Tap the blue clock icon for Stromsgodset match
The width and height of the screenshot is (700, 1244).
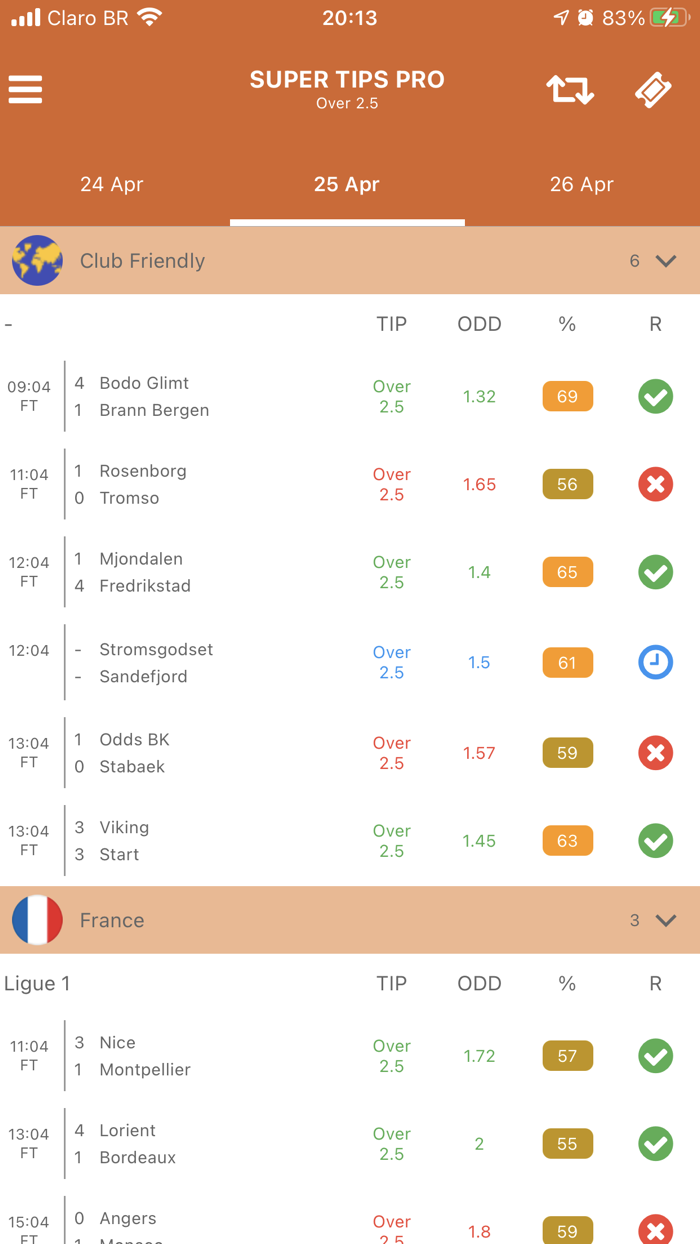click(655, 662)
